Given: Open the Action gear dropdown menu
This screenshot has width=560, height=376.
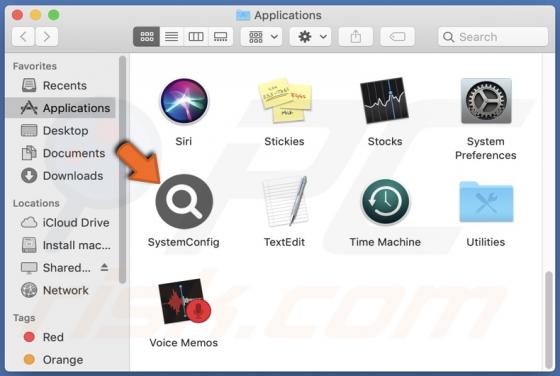Looking at the screenshot, I should click(310, 36).
